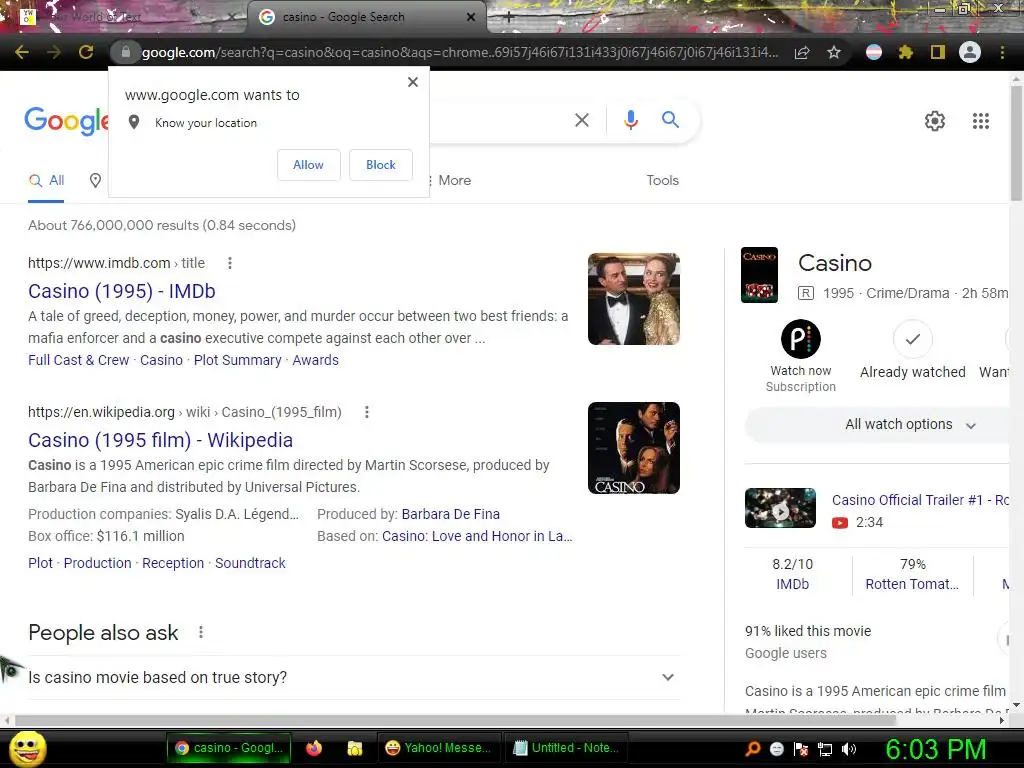Open a new browser tab

[x=509, y=18]
